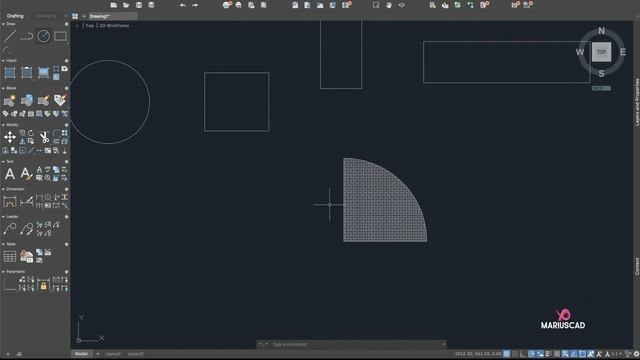640x360 pixels.
Task: Select the Polyline tool in Draw panel
Action: (x=27, y=36)
